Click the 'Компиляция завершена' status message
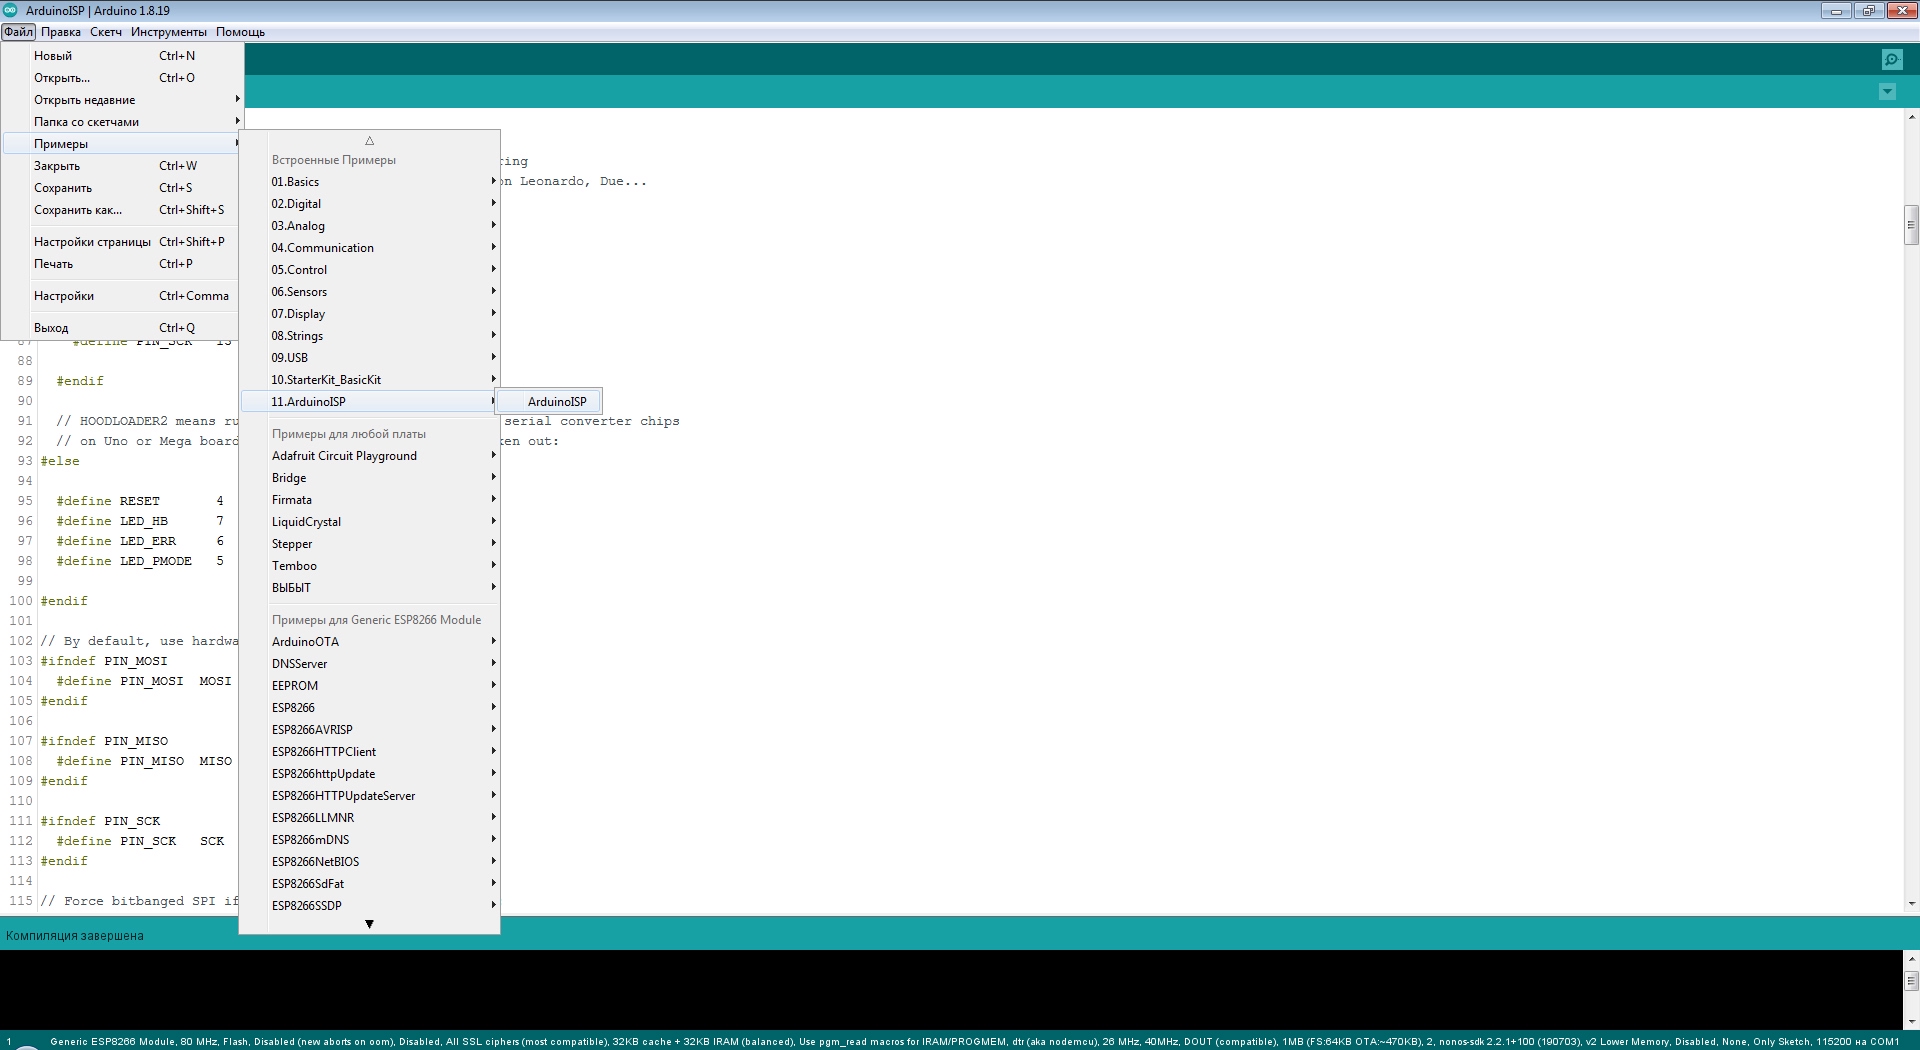The image size is (1920, 1050). pyautogui.click(x=75, y=936)
